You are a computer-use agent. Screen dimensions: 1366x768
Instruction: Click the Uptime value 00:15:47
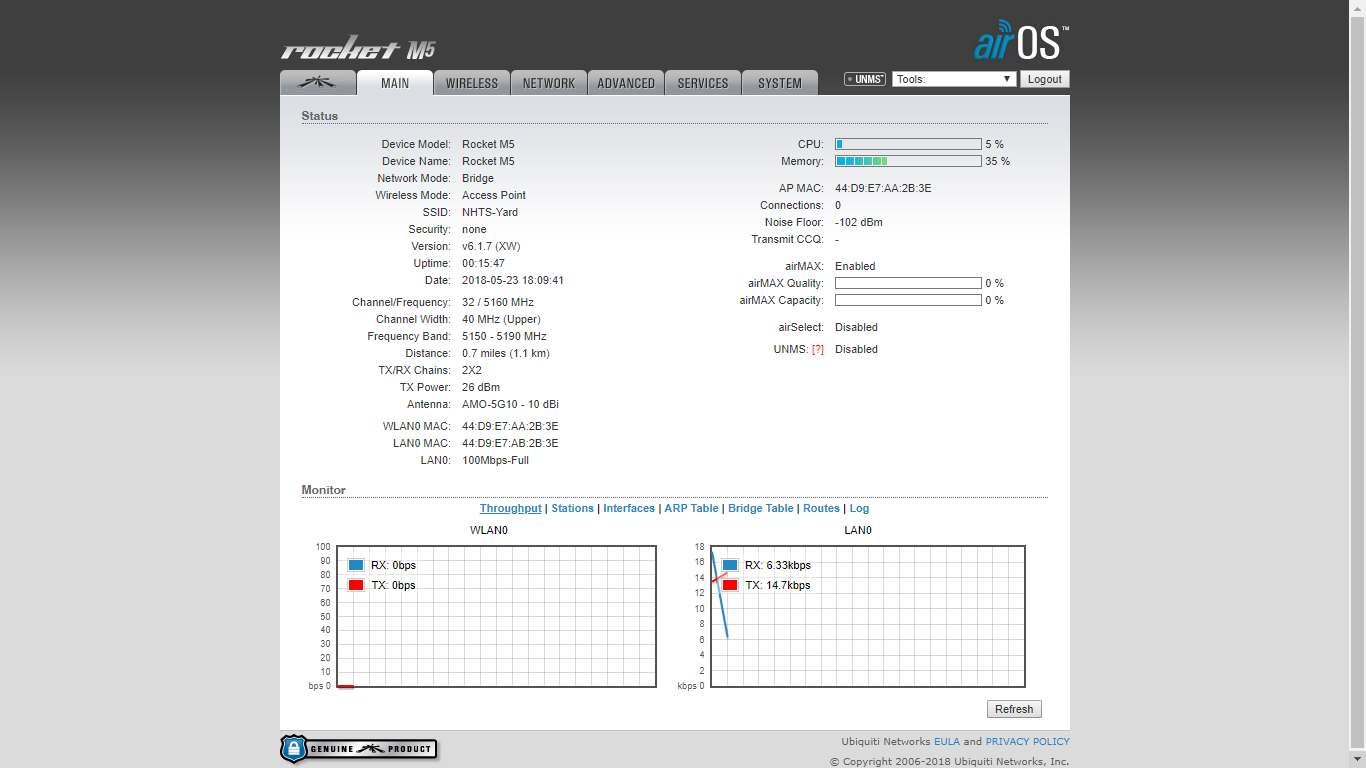(x=483, y=263)
